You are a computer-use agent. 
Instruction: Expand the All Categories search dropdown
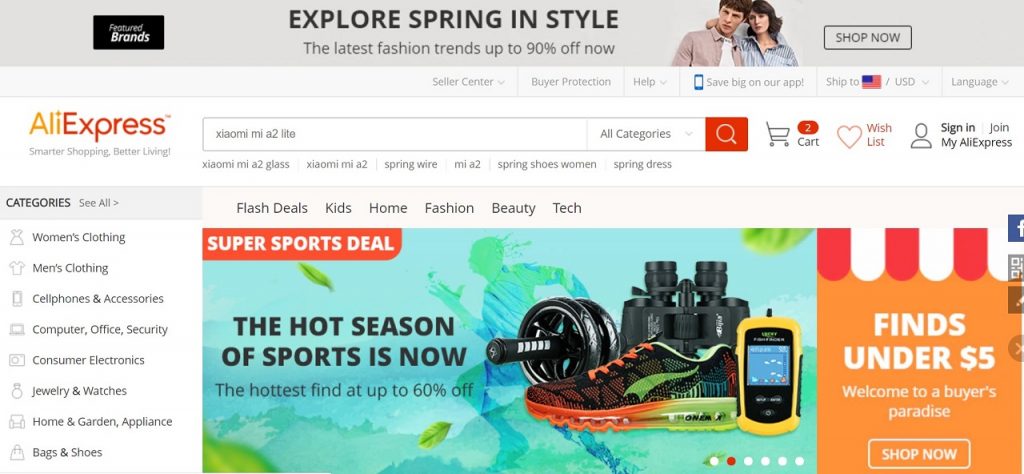[x=646, y=134]
